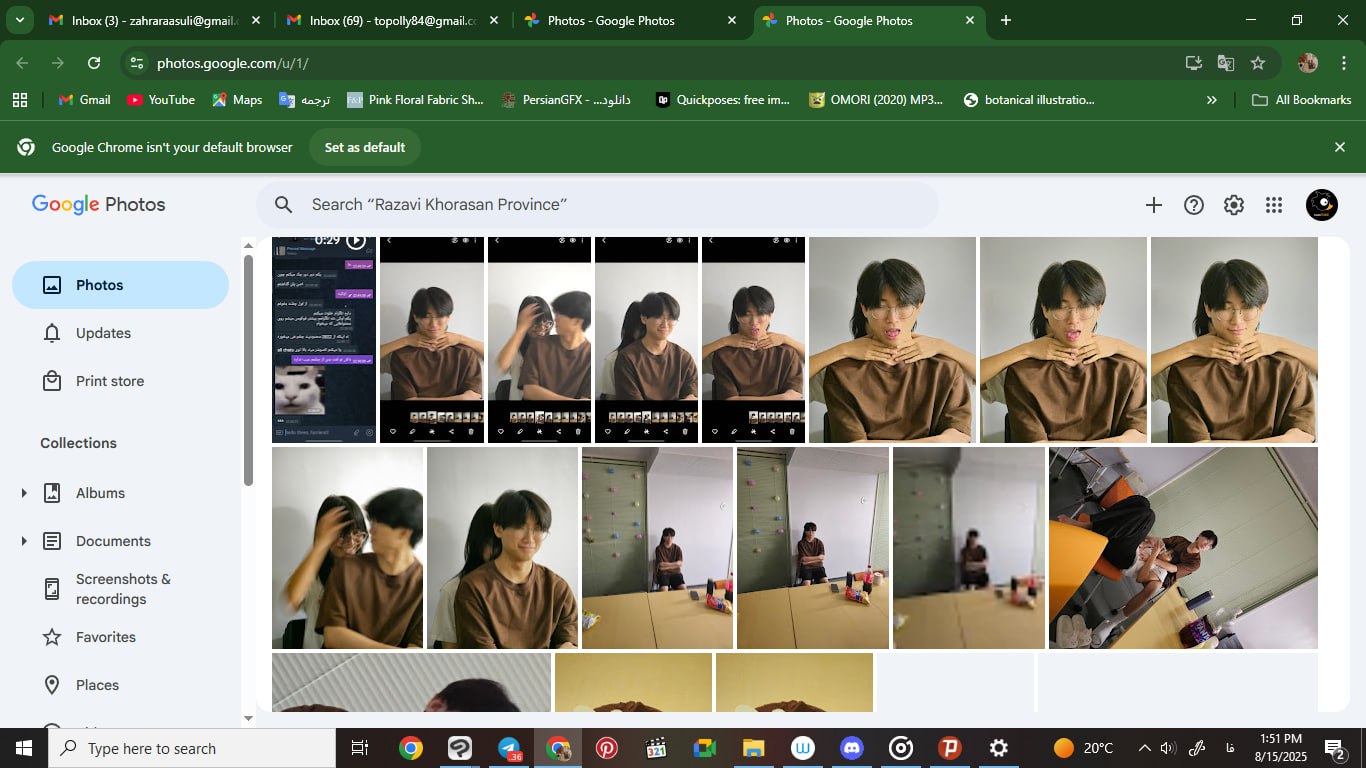Click the magnifier search icon in Photos
Screen dimensions: 1366x768
[284, 205]
